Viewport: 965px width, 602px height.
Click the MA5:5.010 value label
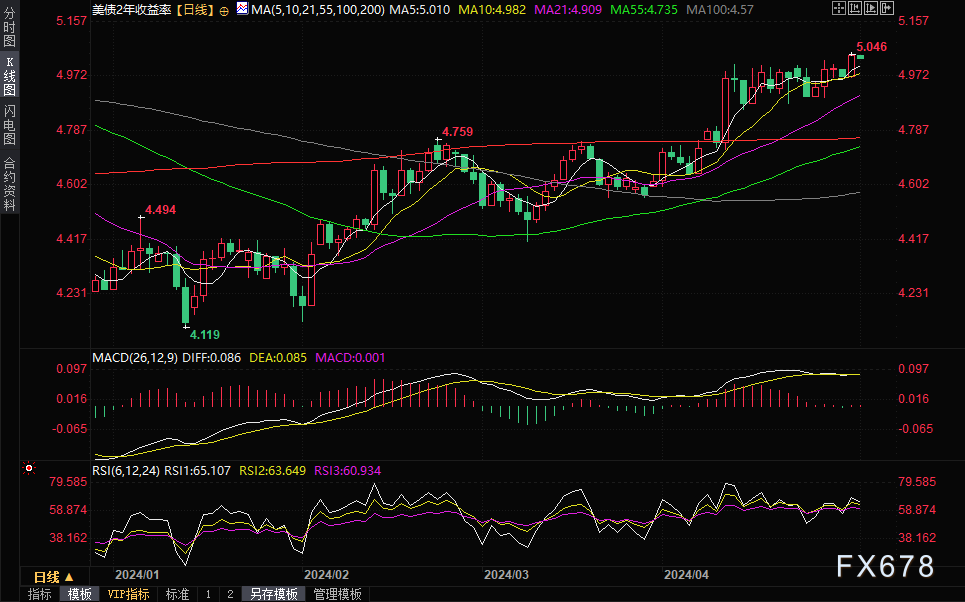(x=420, y=10)
